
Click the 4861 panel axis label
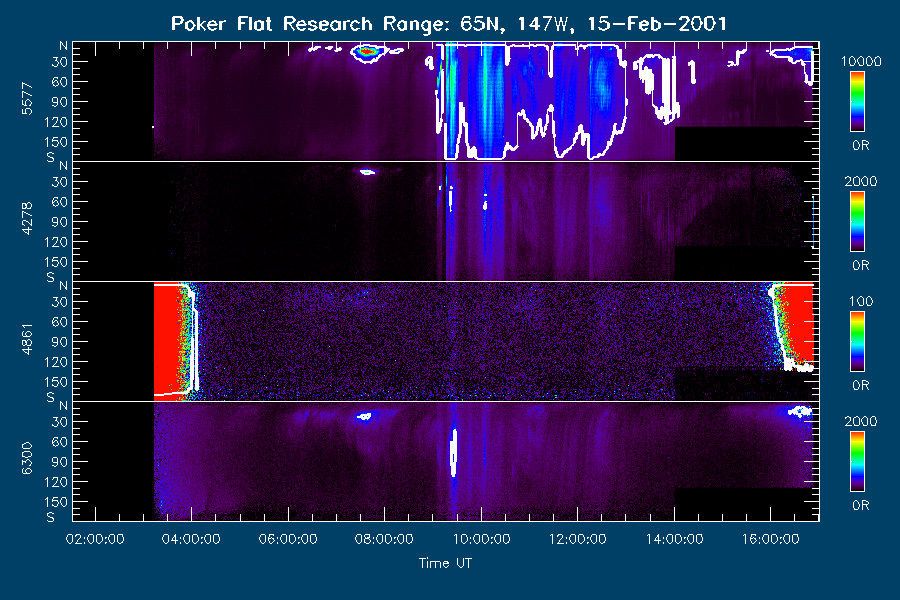[27, 339]
